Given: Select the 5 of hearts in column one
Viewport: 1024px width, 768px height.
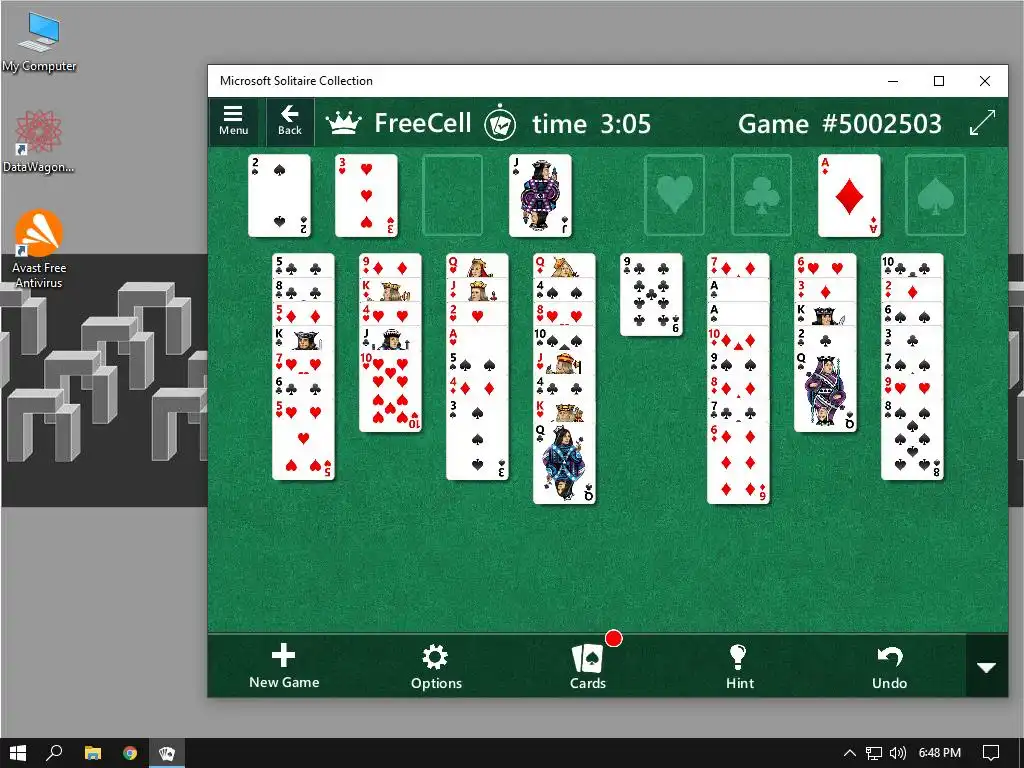Looking at the screenshot, I should coord(304,440).
